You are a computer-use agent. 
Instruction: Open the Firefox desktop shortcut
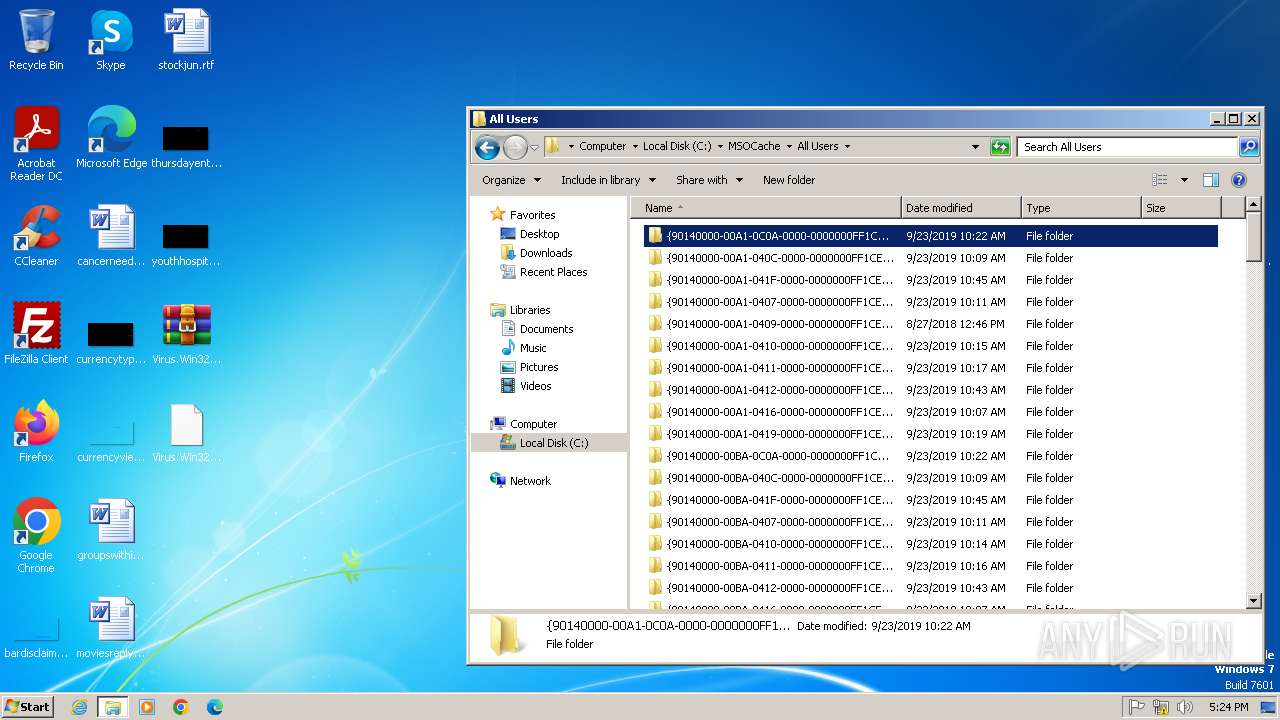tap(36, 432)
